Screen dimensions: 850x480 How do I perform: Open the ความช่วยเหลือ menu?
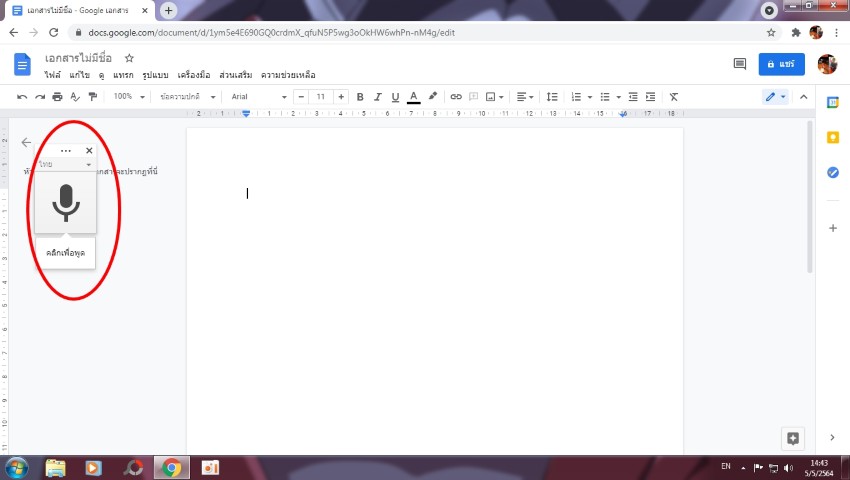288,75
